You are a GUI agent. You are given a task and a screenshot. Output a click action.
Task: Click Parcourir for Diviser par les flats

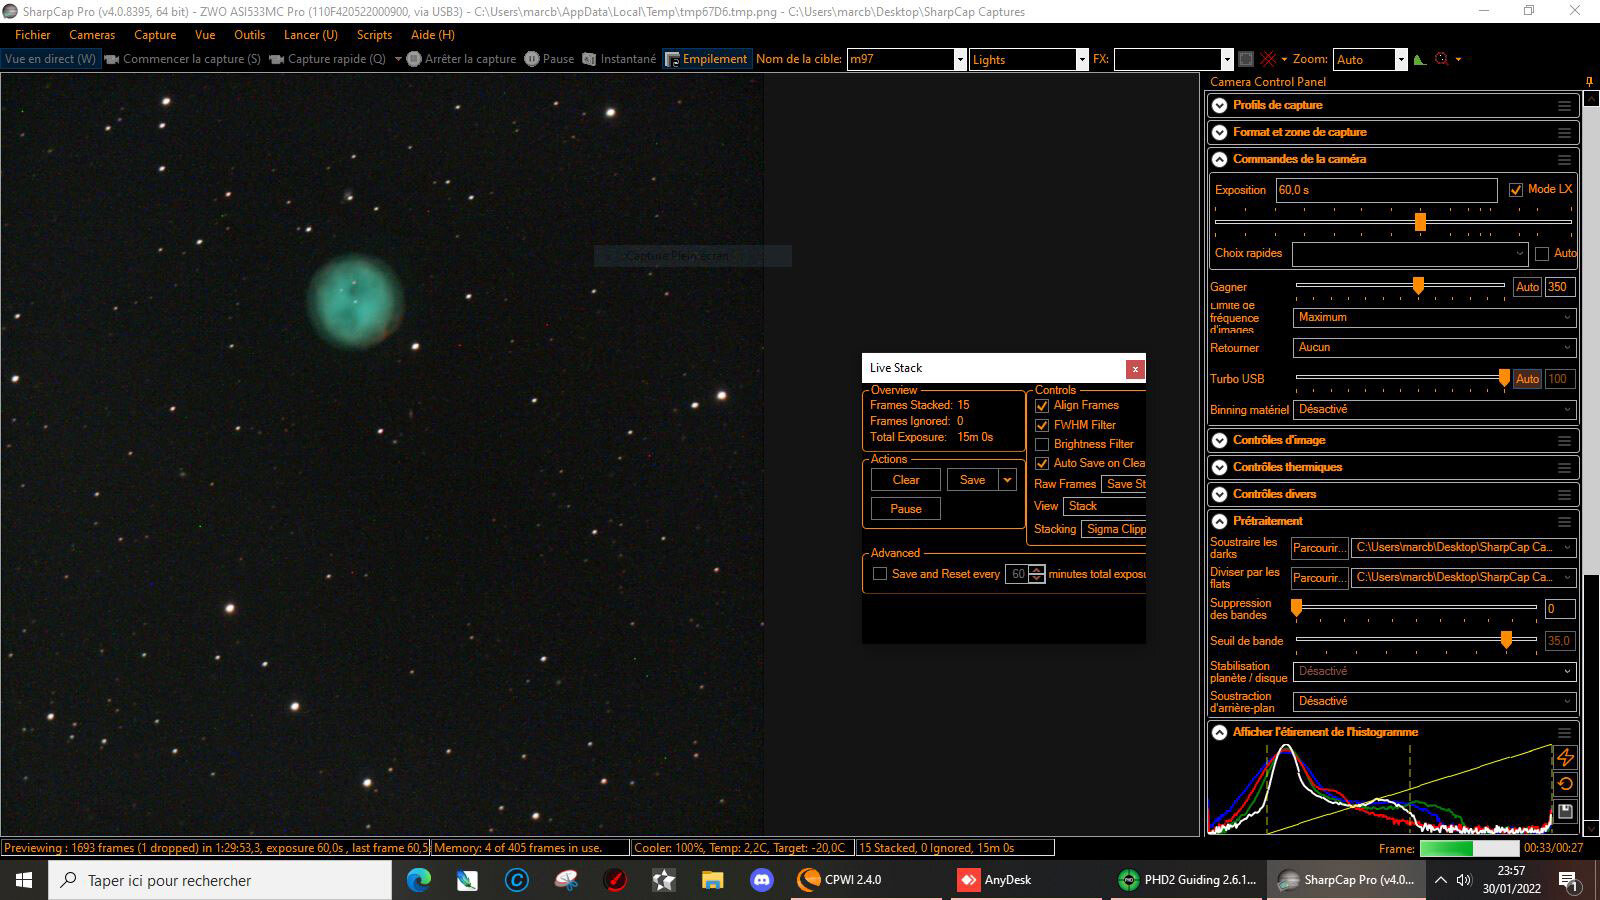[x=1319, y=578]
